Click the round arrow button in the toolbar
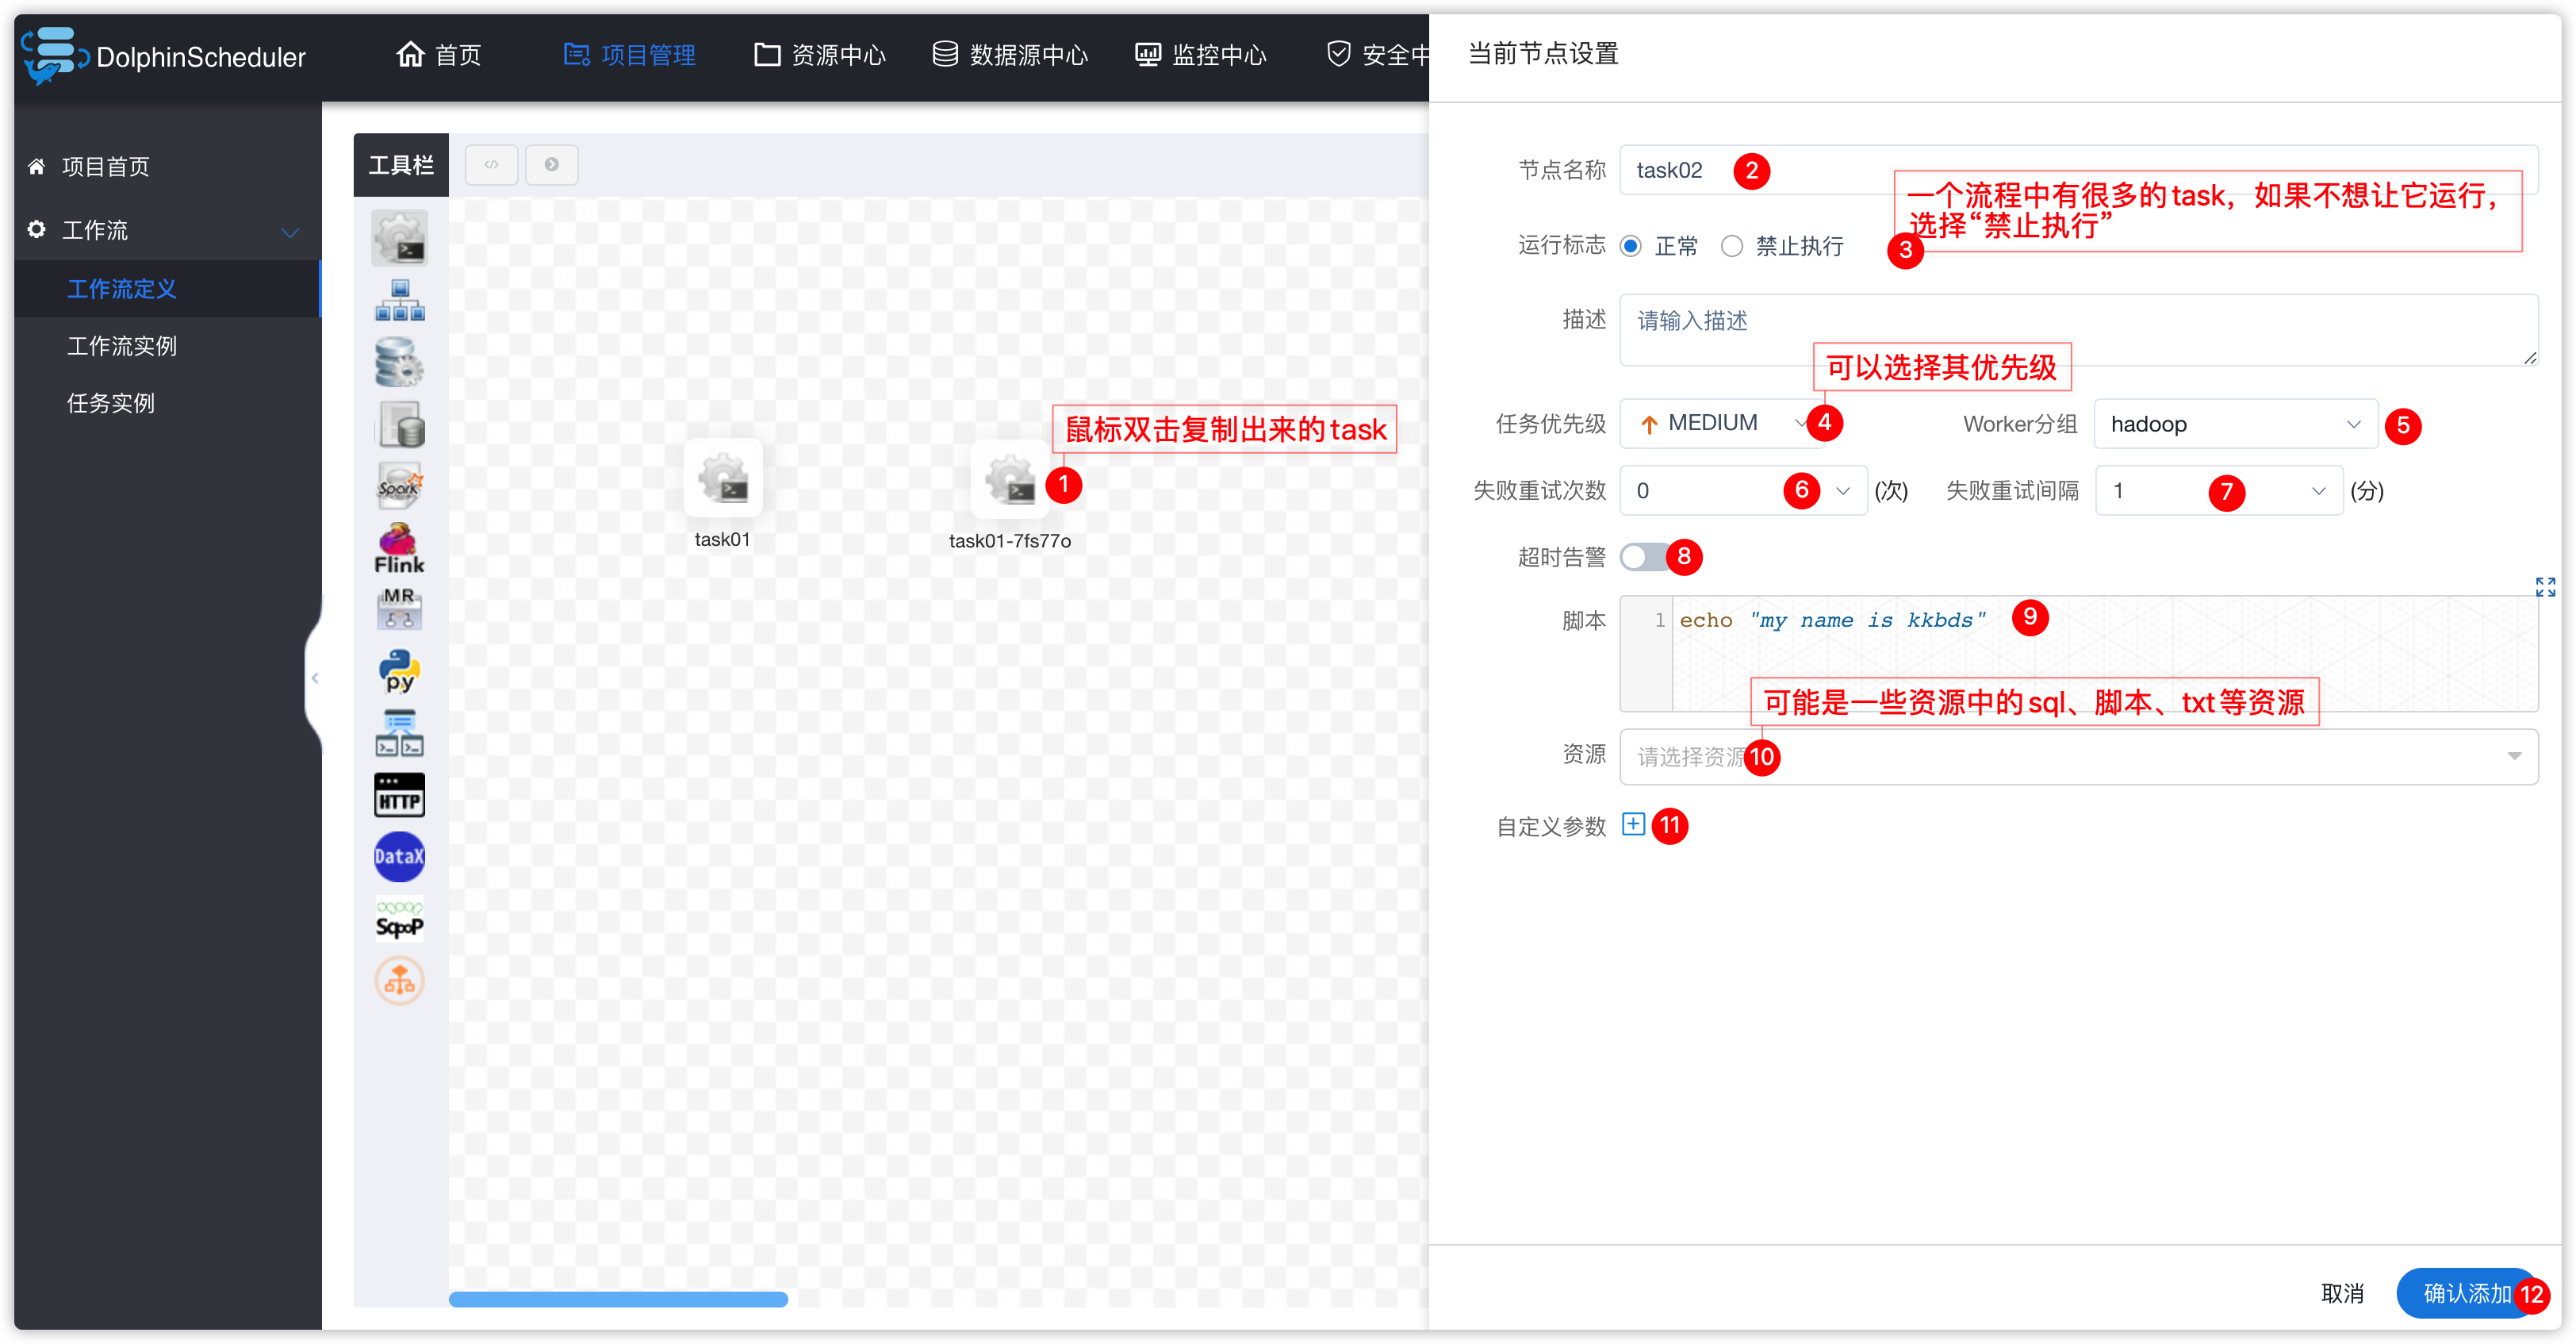Image resolution: width=2576 pixels, height=1344 pixels. [551, 164]
